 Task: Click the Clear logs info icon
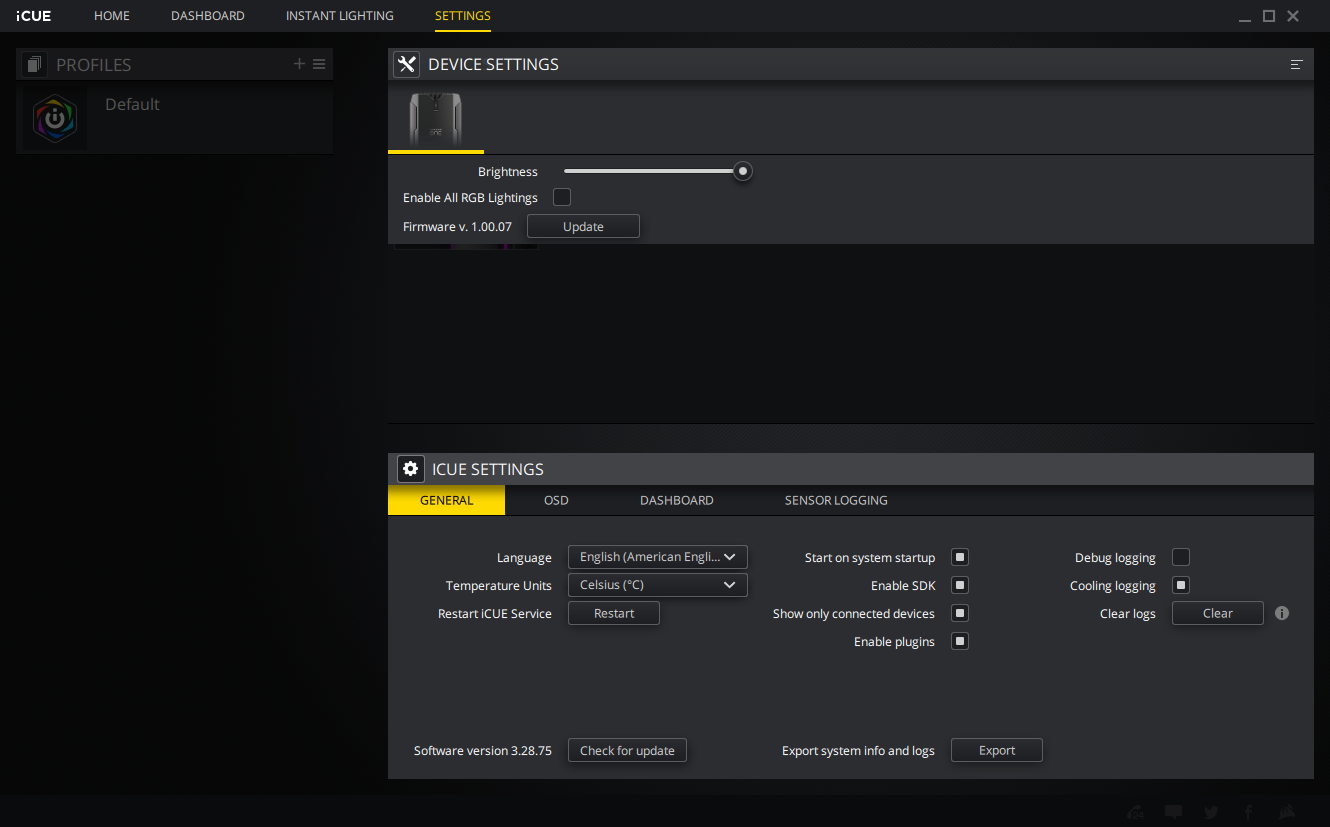(1282, 613)
